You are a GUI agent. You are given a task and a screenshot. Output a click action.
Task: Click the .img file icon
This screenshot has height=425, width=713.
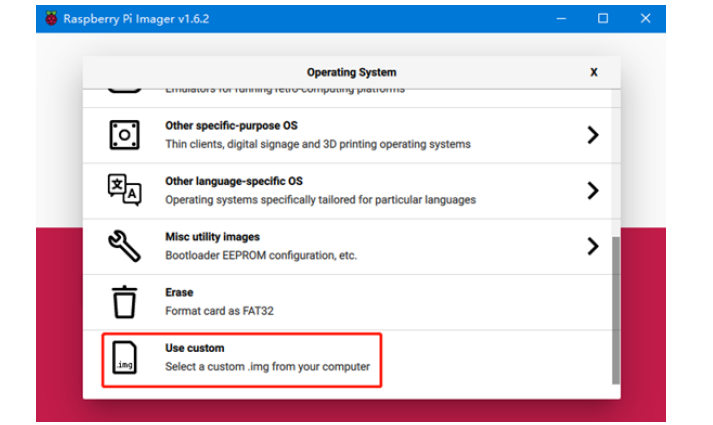(124, 358)
